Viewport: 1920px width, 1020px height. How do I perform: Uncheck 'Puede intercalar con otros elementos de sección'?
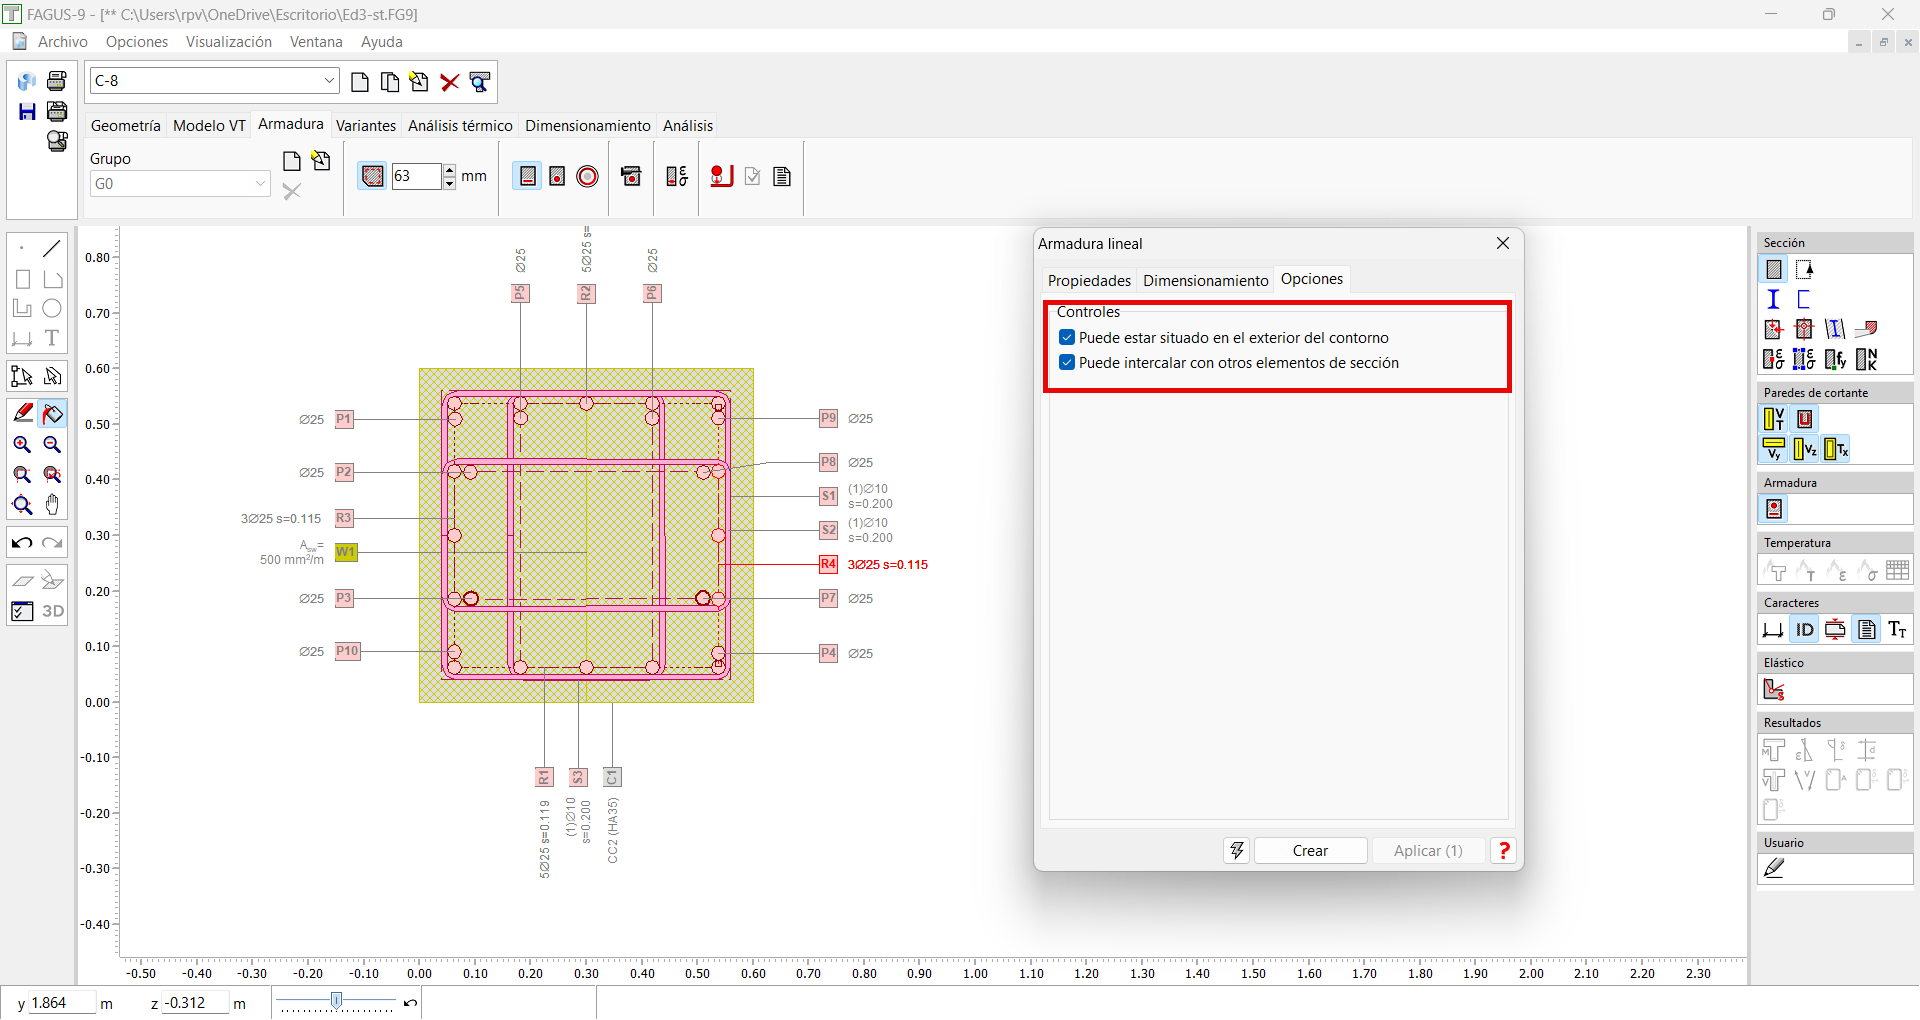(1067, 363)
